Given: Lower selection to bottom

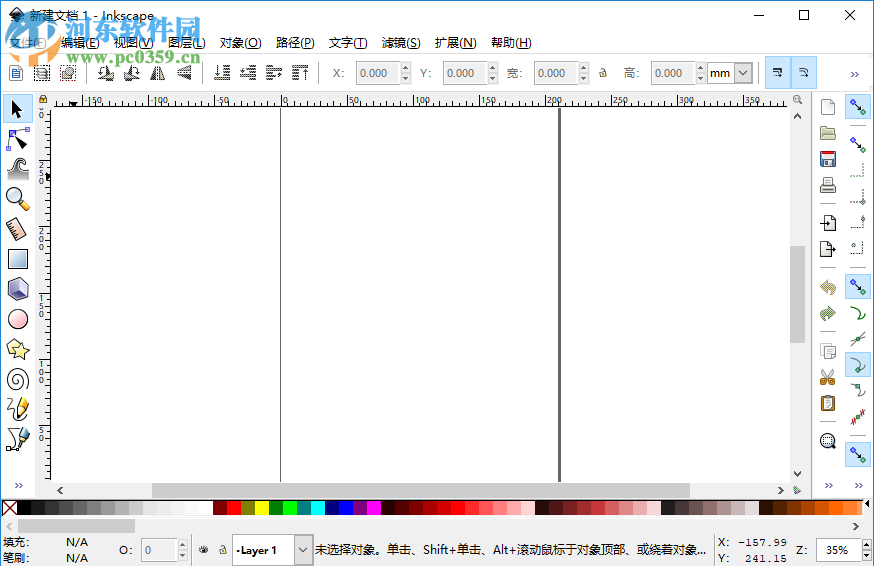Looking at the screenshot, I should click(x=222, y=73).
